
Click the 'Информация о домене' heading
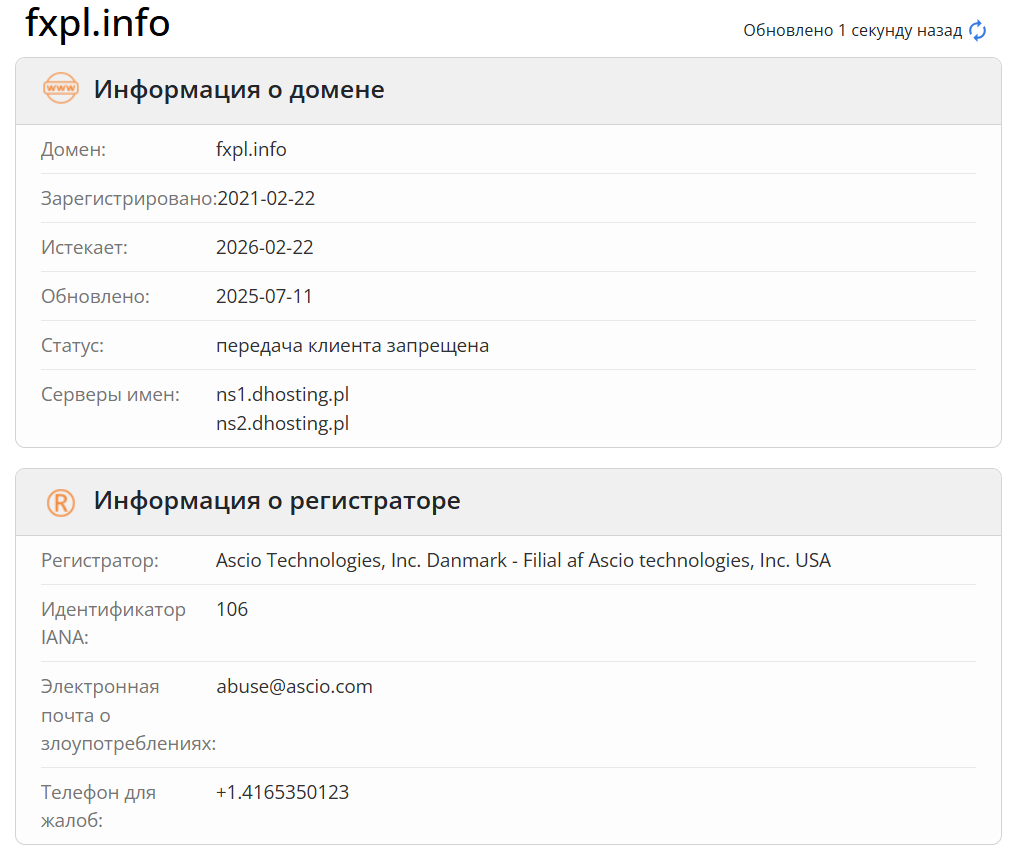[239, 89]
